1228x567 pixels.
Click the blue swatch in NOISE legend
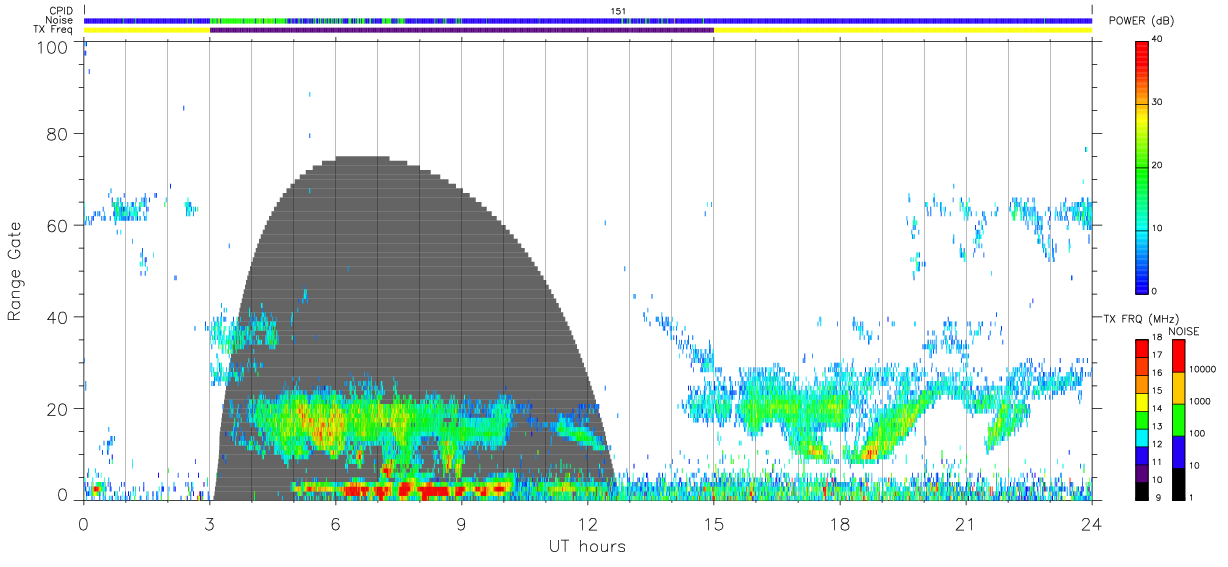(1177, 452)
